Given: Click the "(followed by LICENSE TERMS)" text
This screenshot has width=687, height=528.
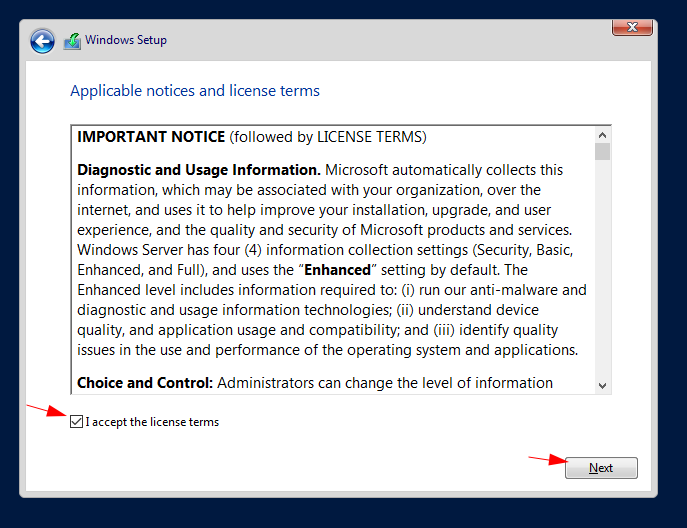Looking at the screenshot, I should (328, 137).
